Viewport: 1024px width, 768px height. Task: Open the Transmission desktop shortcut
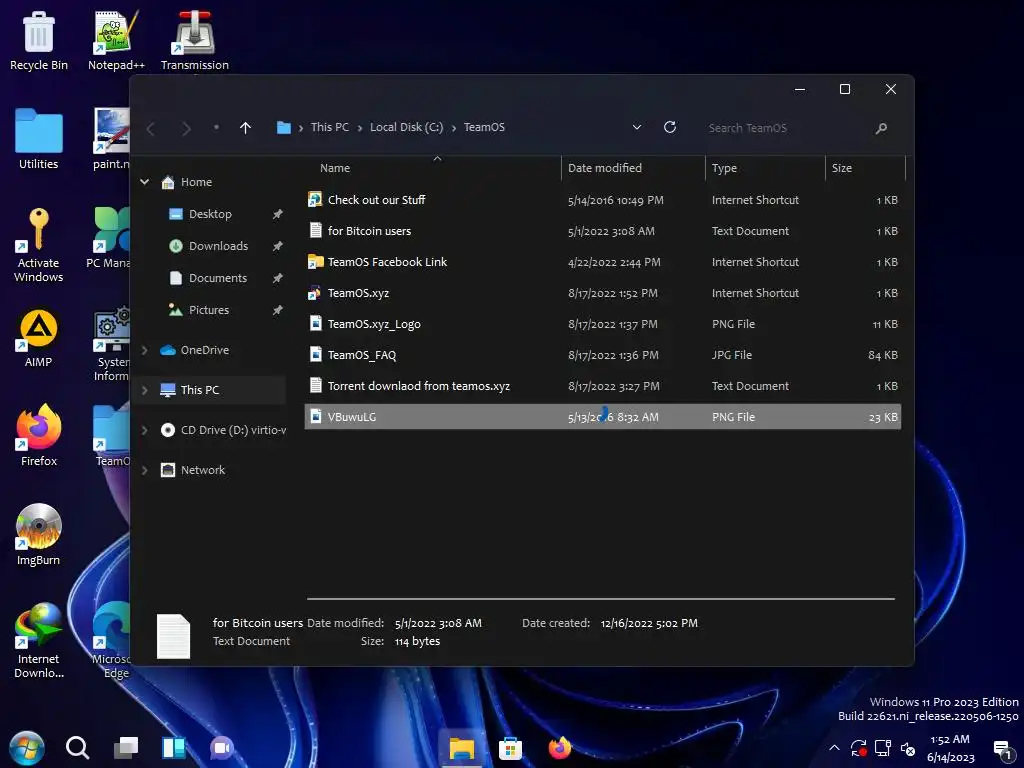point(194,40)
